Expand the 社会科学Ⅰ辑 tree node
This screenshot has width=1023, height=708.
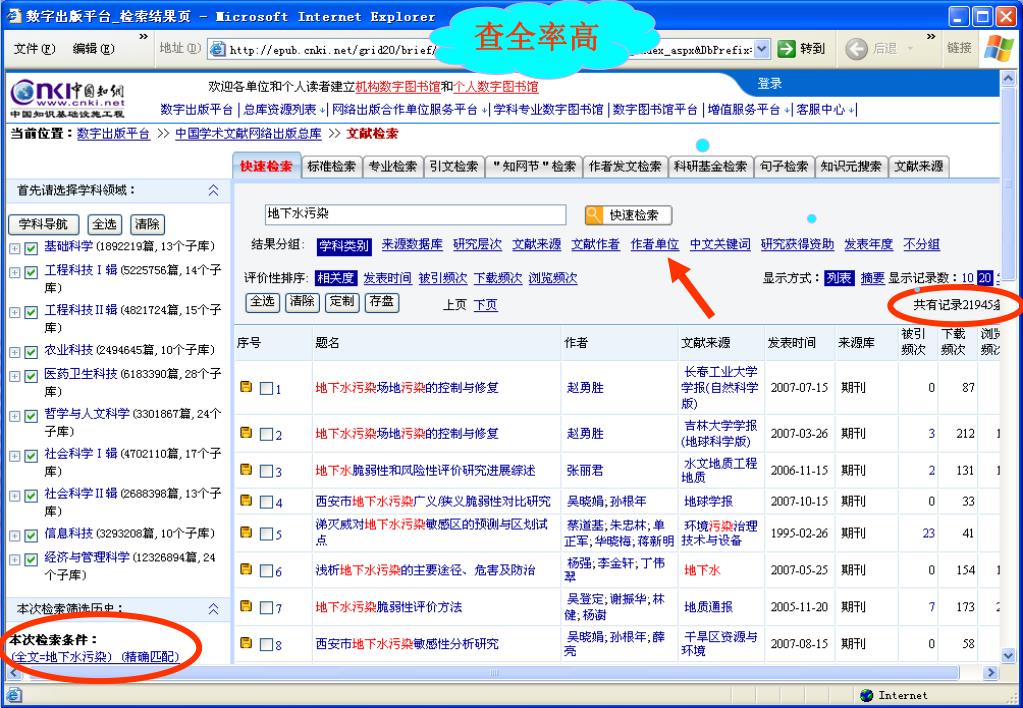coord(14,456)
